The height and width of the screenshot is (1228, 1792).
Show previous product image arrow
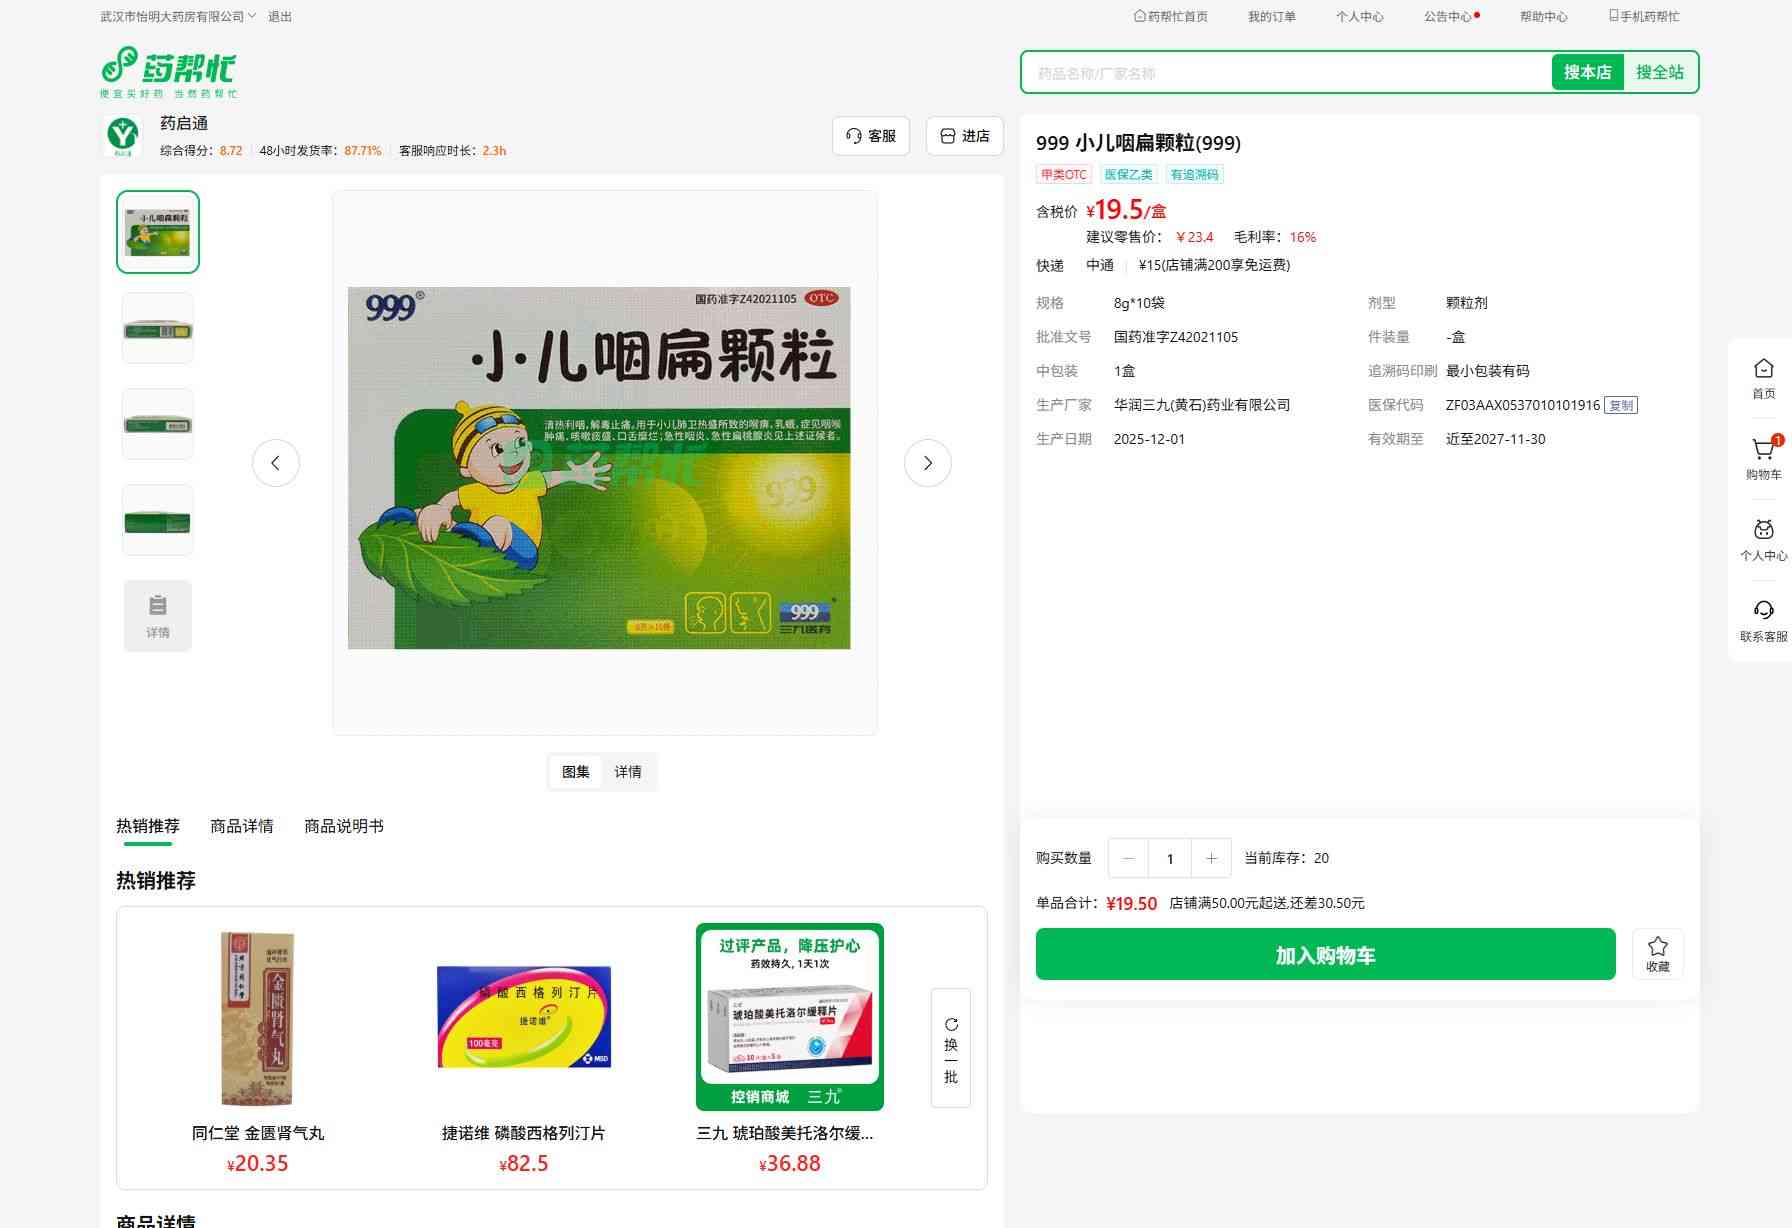[x=276, y=463]
